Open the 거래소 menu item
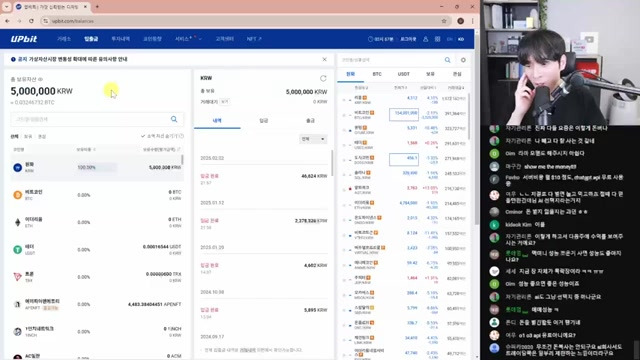This screenshot has height=360, width=640. pyautogui.click(x=64, y=39)
